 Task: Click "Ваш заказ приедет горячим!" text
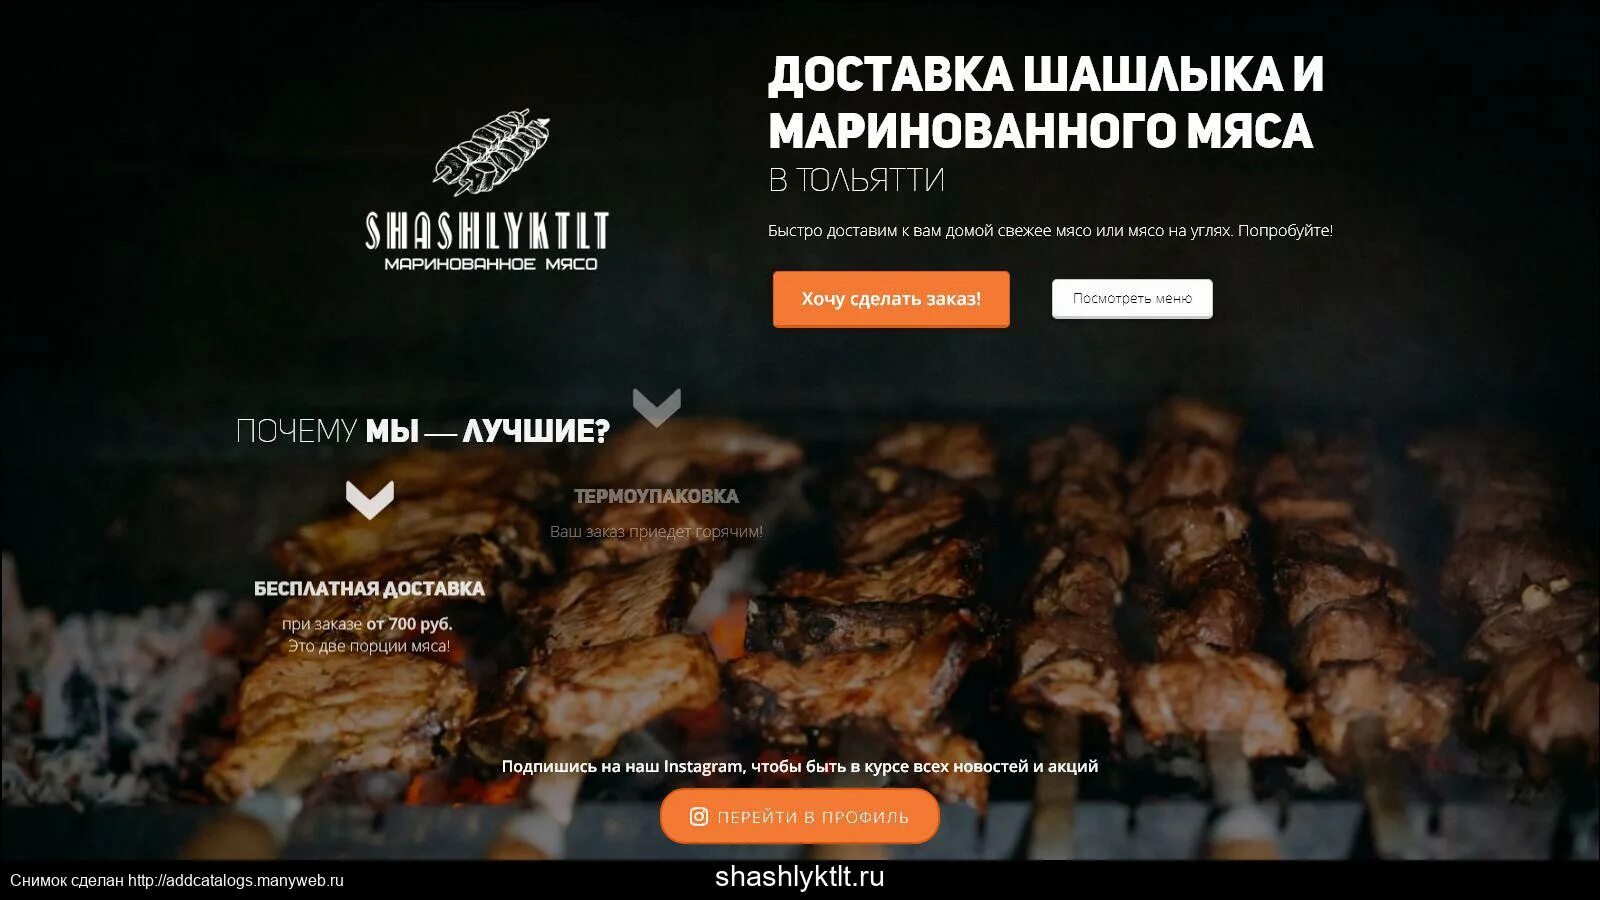656,532
